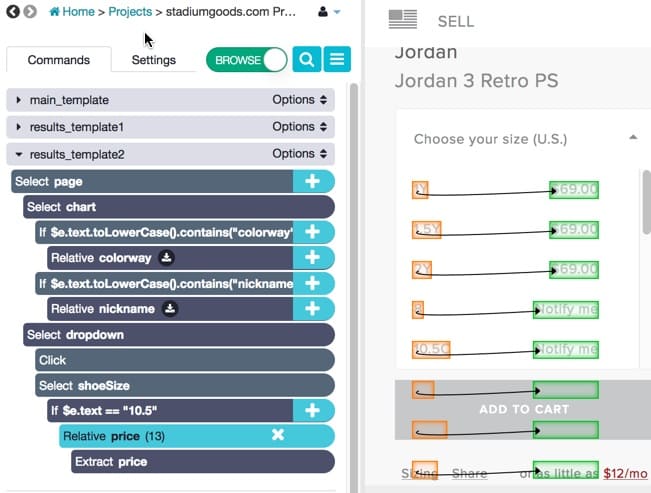Open the Projects breadcrumb link
This screenshot has width=651, height=493.
click(130, 12)
